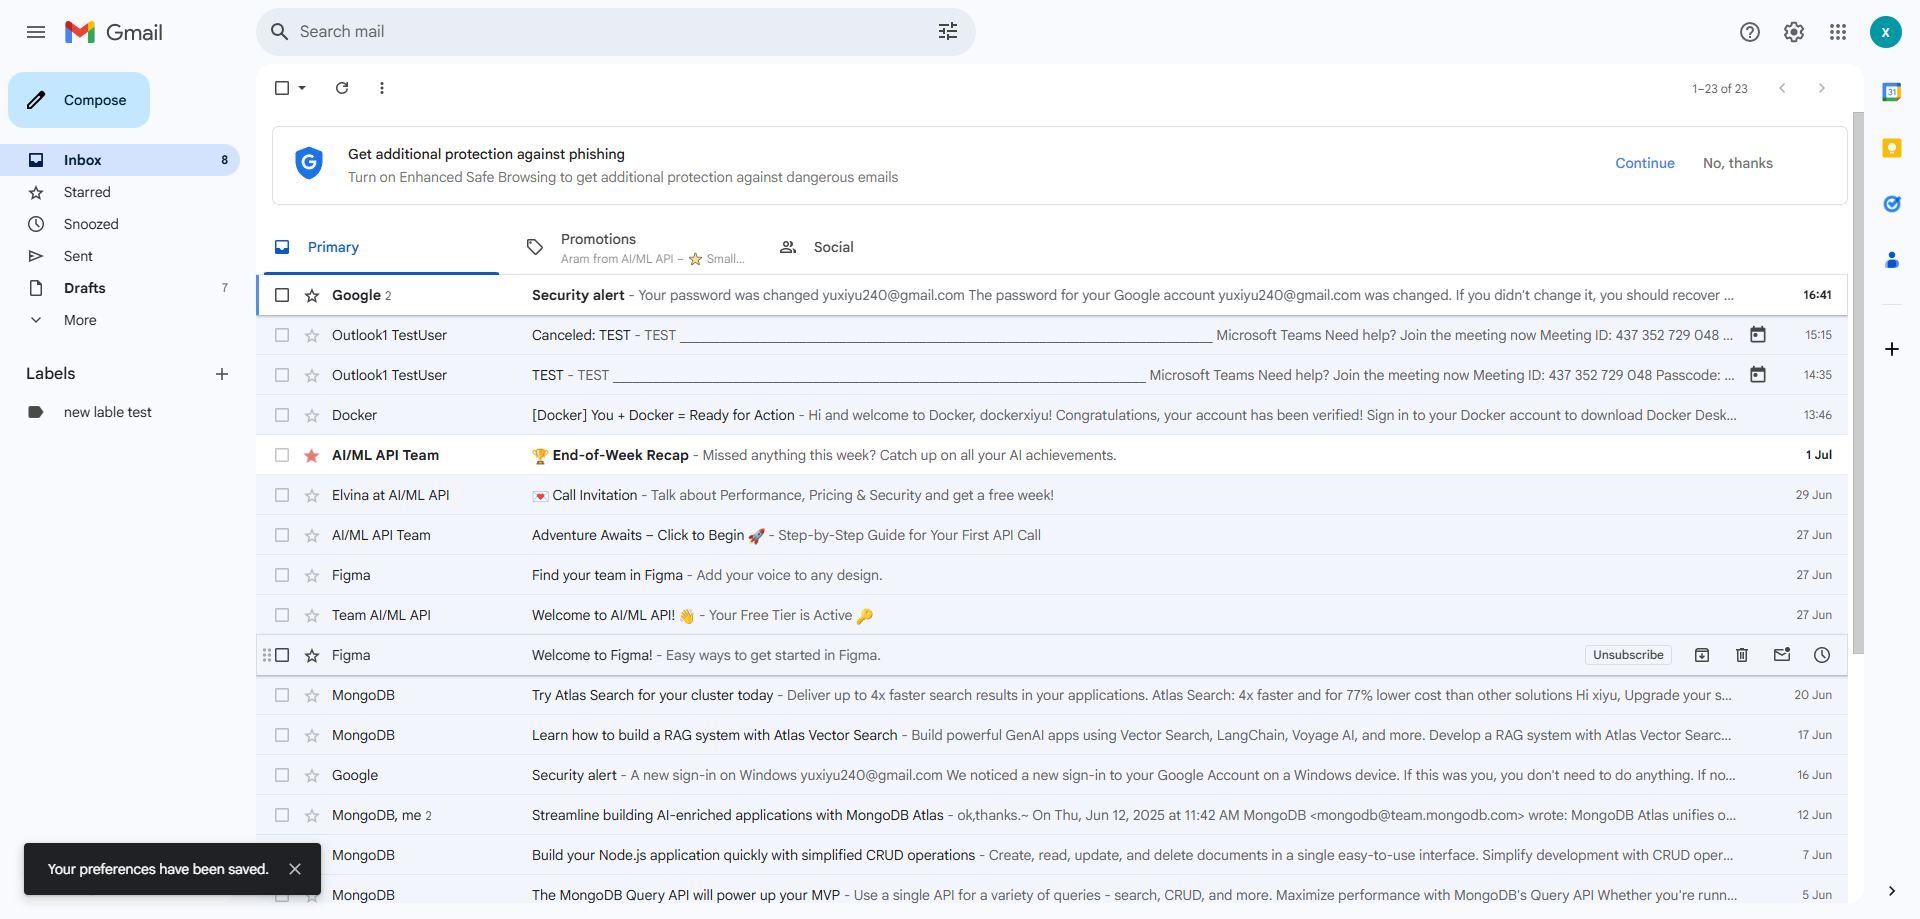This screenshot has width=1920, height=919.
Task: Click Continue on phishing protection banner
Action: (x=1645, y=163)
